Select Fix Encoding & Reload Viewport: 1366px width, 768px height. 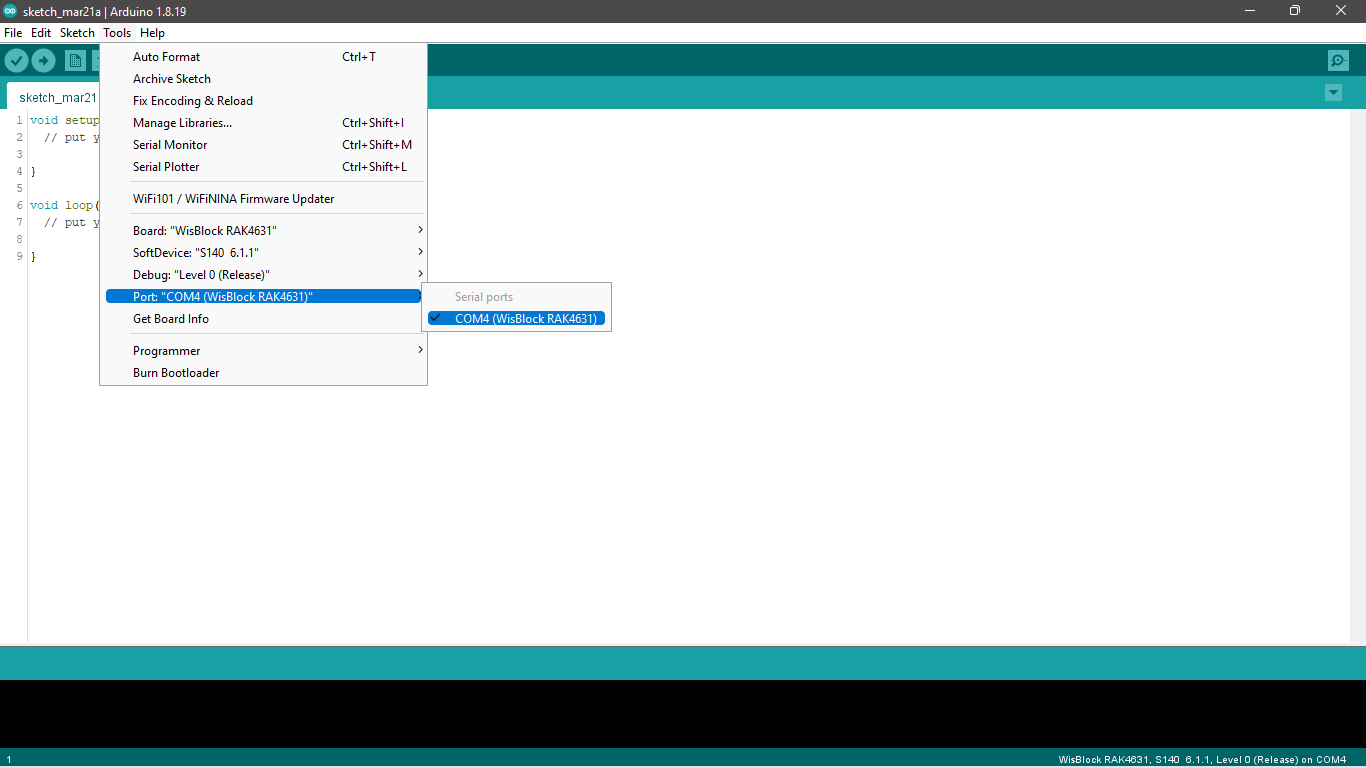[x=264, y=101]
